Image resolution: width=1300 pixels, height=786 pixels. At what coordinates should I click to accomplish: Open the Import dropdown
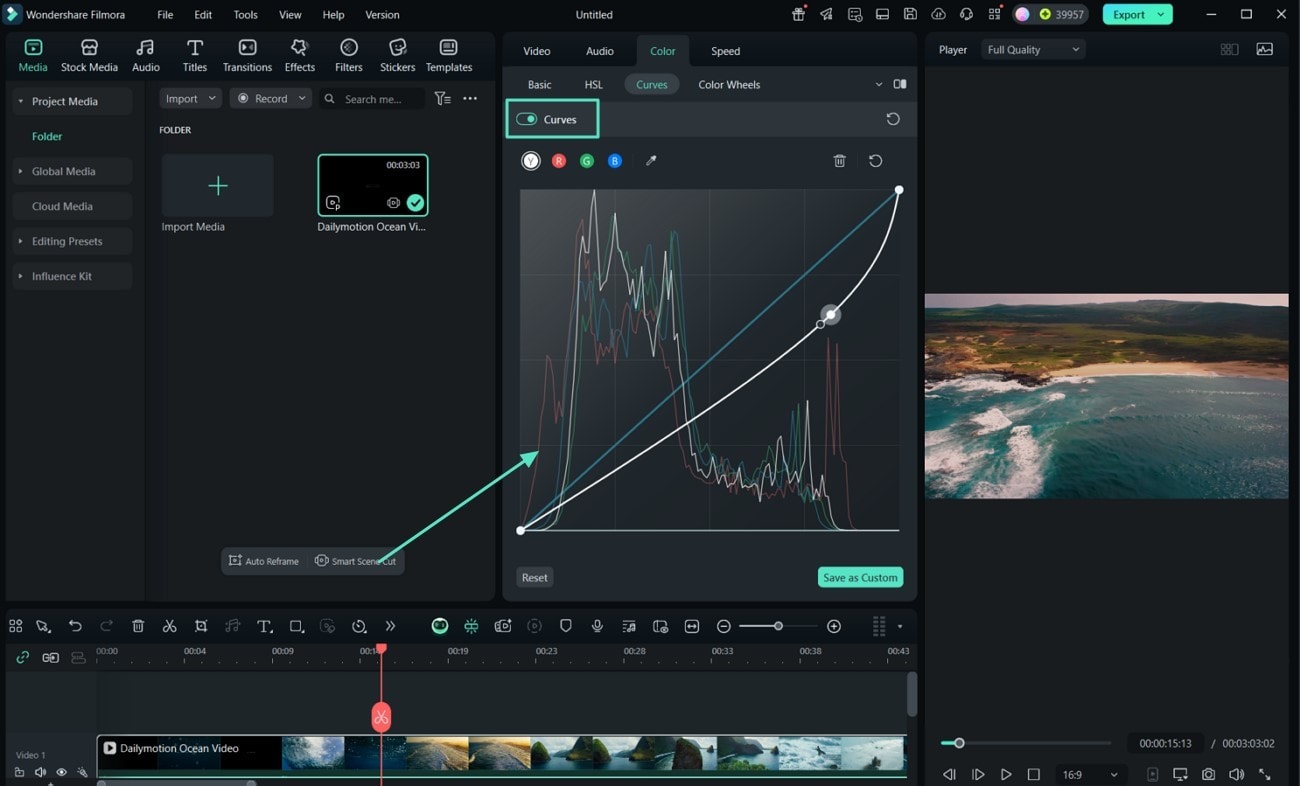pyautogui.click(x=190, y=99)
